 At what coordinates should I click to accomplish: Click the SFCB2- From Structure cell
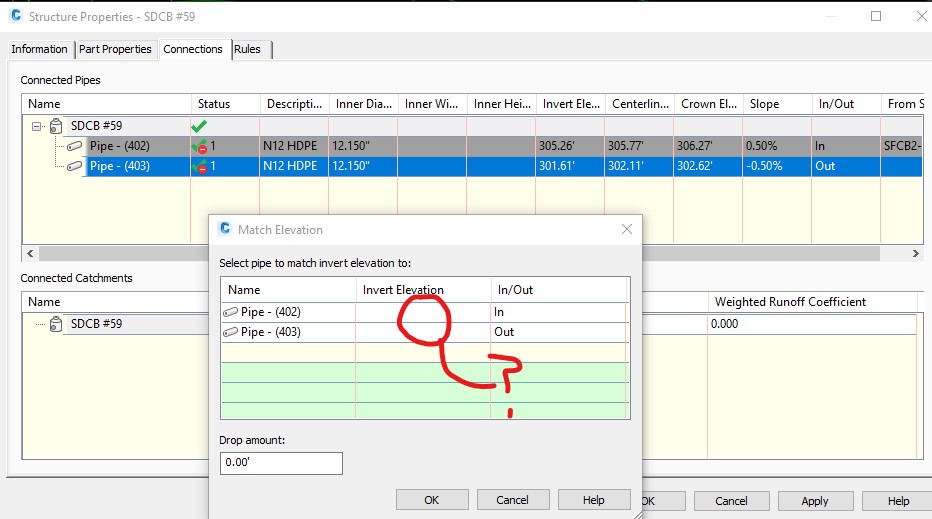902,146
